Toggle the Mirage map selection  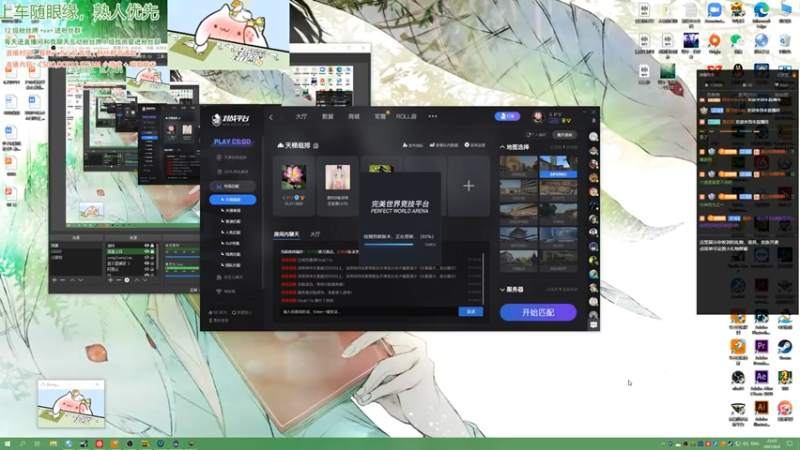coord(518,167)
